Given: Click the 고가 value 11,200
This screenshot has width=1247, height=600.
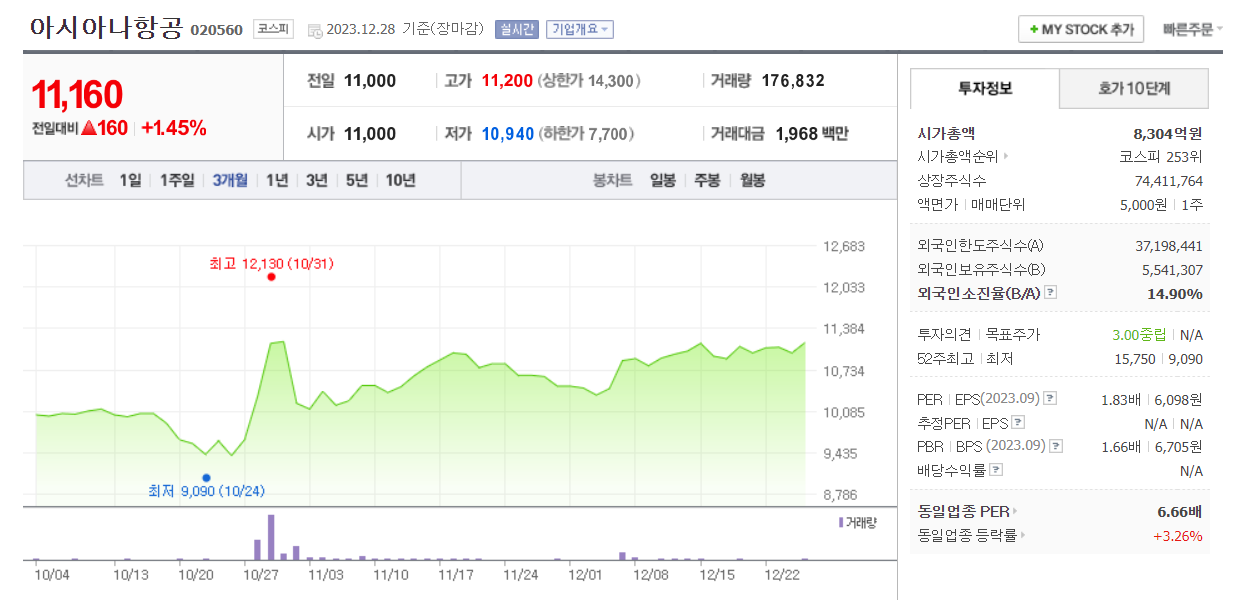Looking at the screenshot, I should 507,81.
